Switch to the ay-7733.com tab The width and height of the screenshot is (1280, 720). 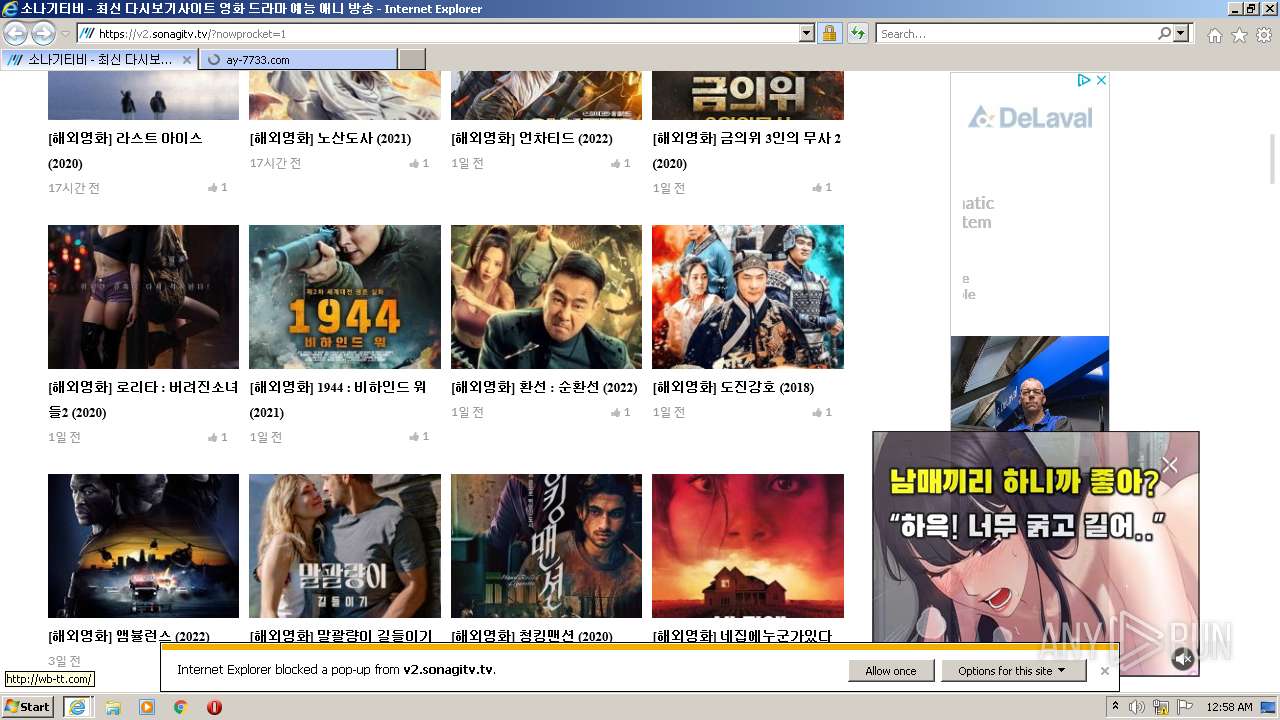298,59
